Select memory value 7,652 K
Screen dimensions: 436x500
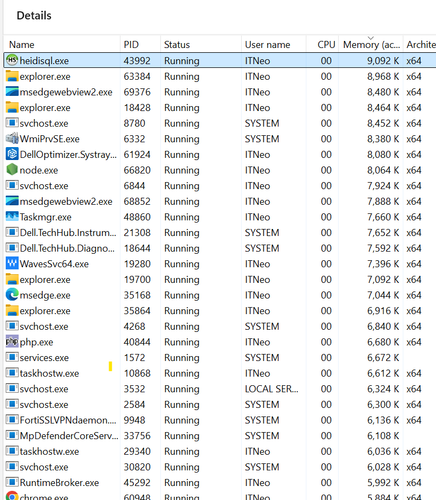tap(383, 233)
